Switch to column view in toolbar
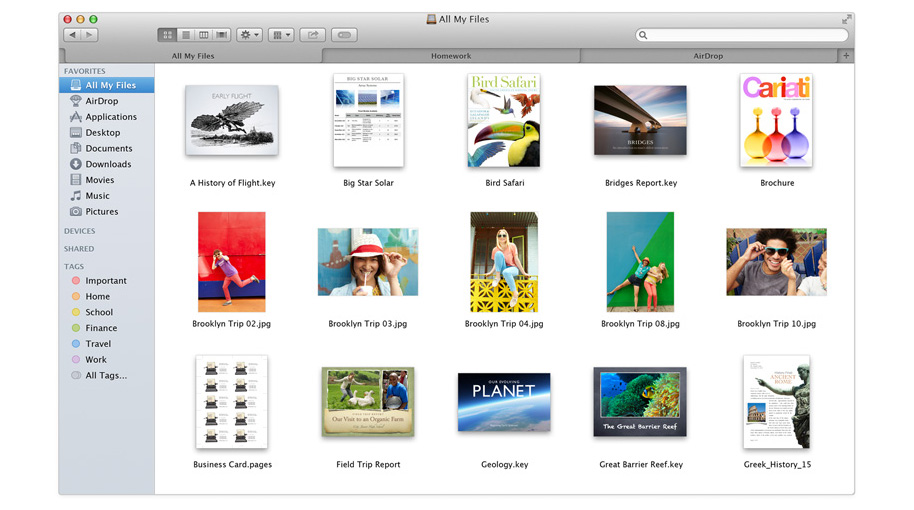 203,35
